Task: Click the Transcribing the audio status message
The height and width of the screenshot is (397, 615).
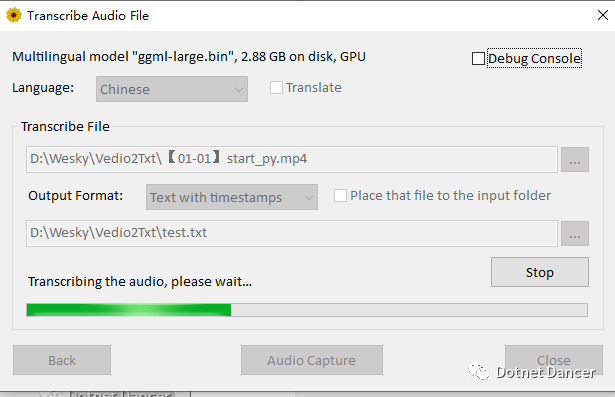Action: pyautogui.click(x=140, y=282)
